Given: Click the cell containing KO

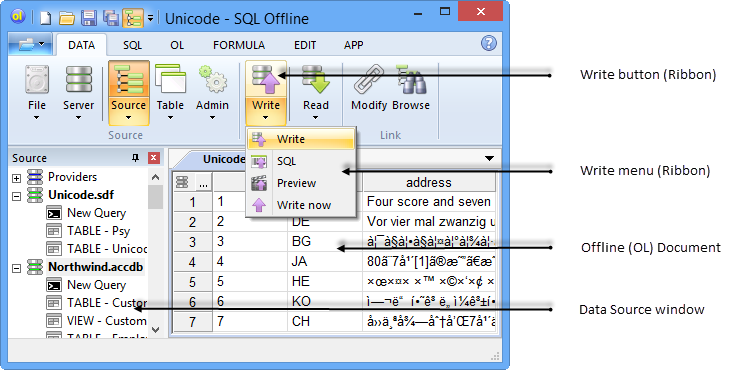Looking at the screenshot, I should (x=325, y=301).
